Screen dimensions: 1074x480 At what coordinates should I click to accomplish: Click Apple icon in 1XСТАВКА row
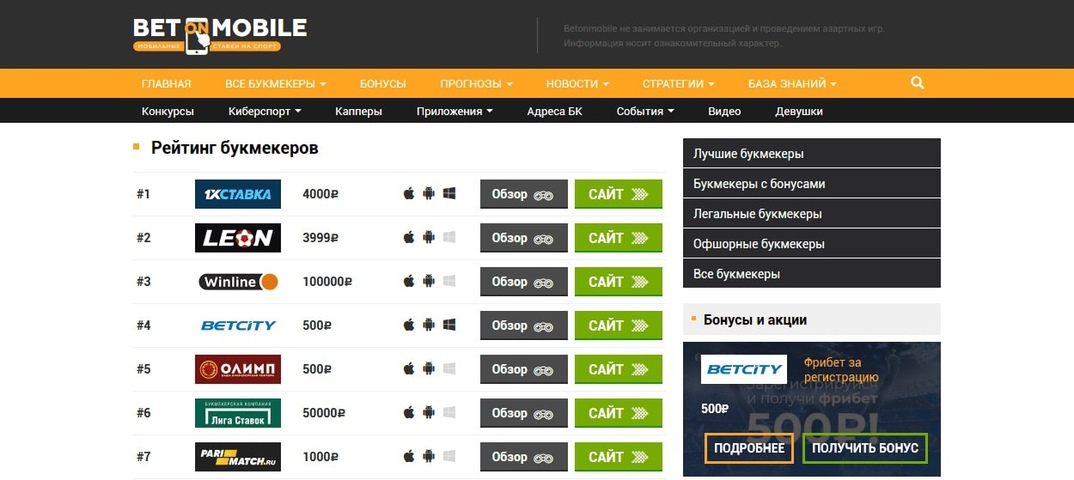(x=409, y=194)
